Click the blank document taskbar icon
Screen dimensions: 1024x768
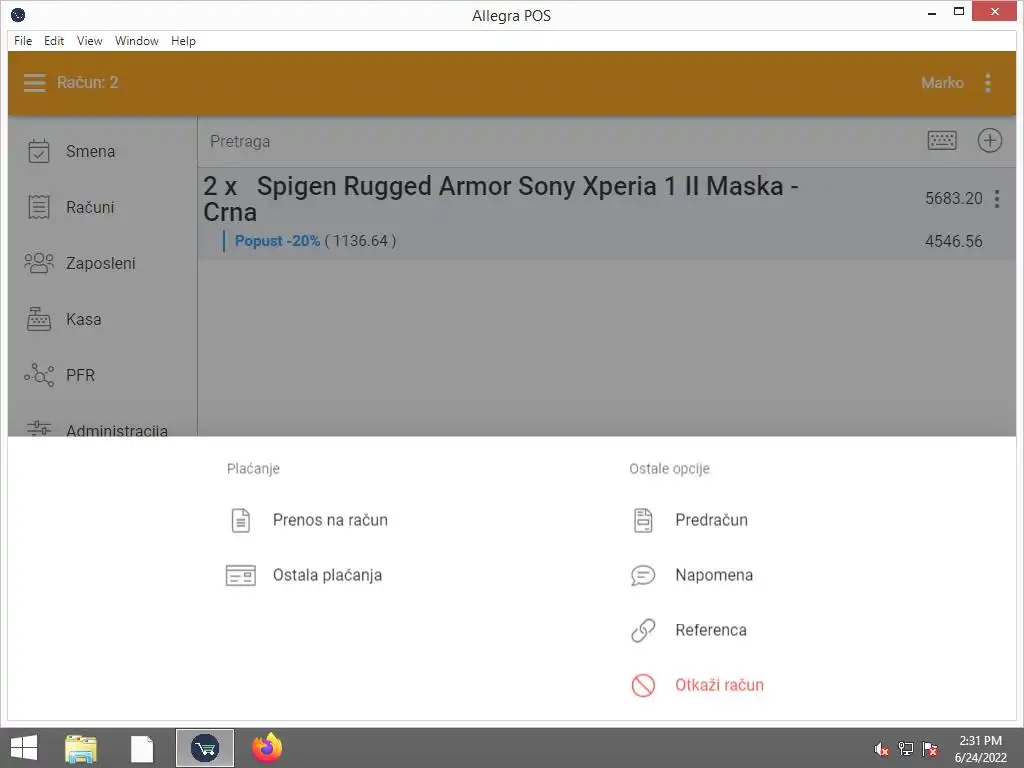(142, 749)
